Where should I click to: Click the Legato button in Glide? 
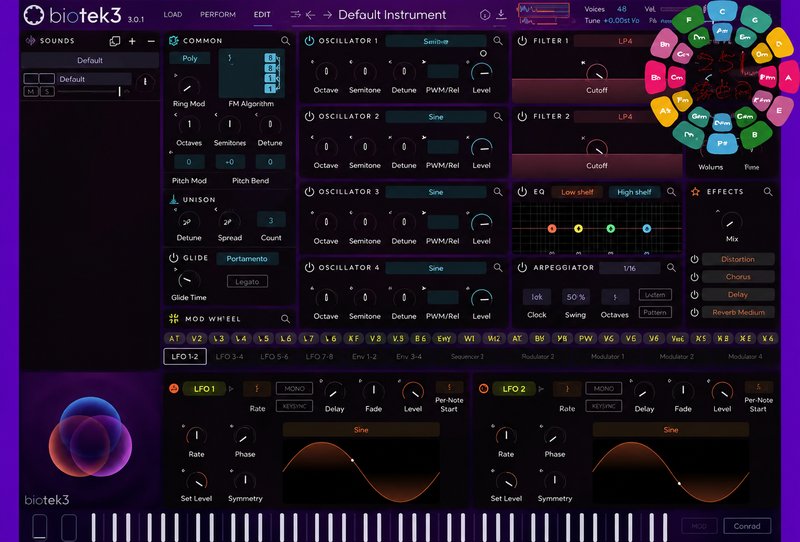pyautogui.click(x=247, y=281)
